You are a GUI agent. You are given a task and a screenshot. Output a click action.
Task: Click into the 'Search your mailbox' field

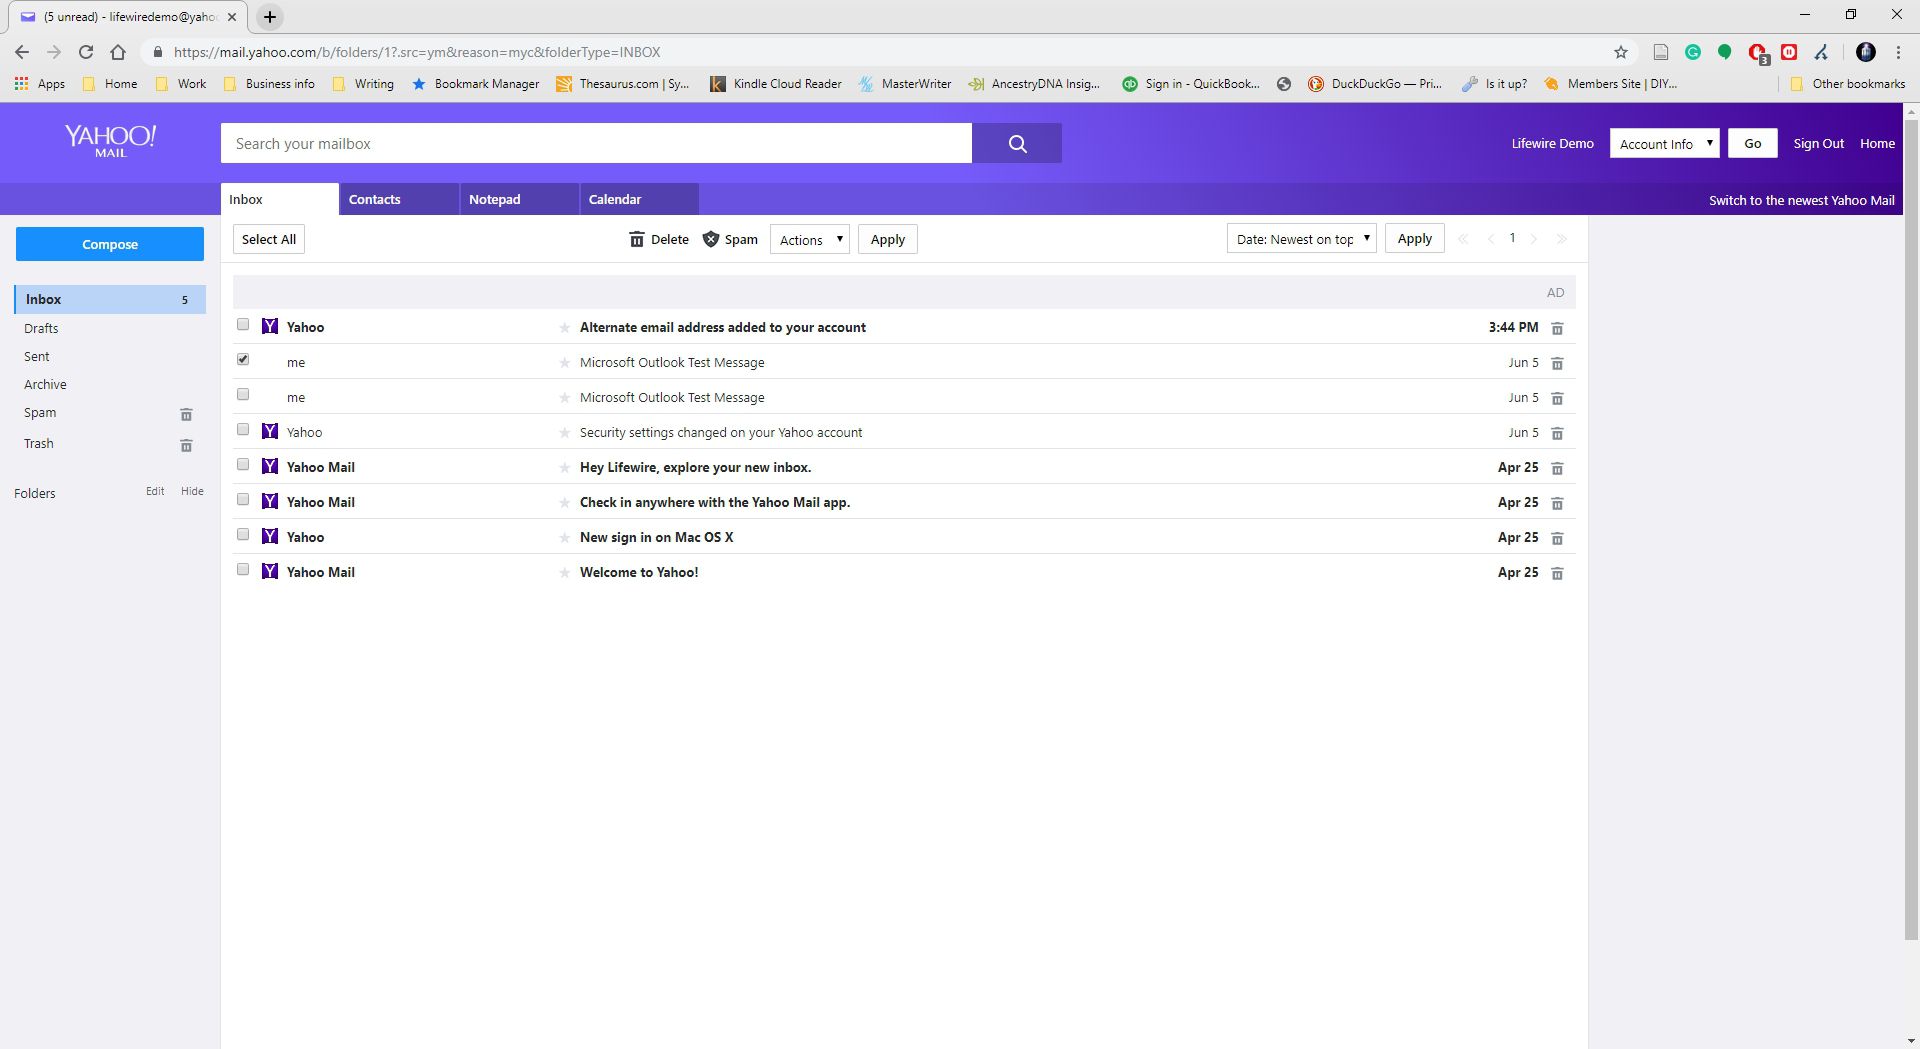(596, 143)
